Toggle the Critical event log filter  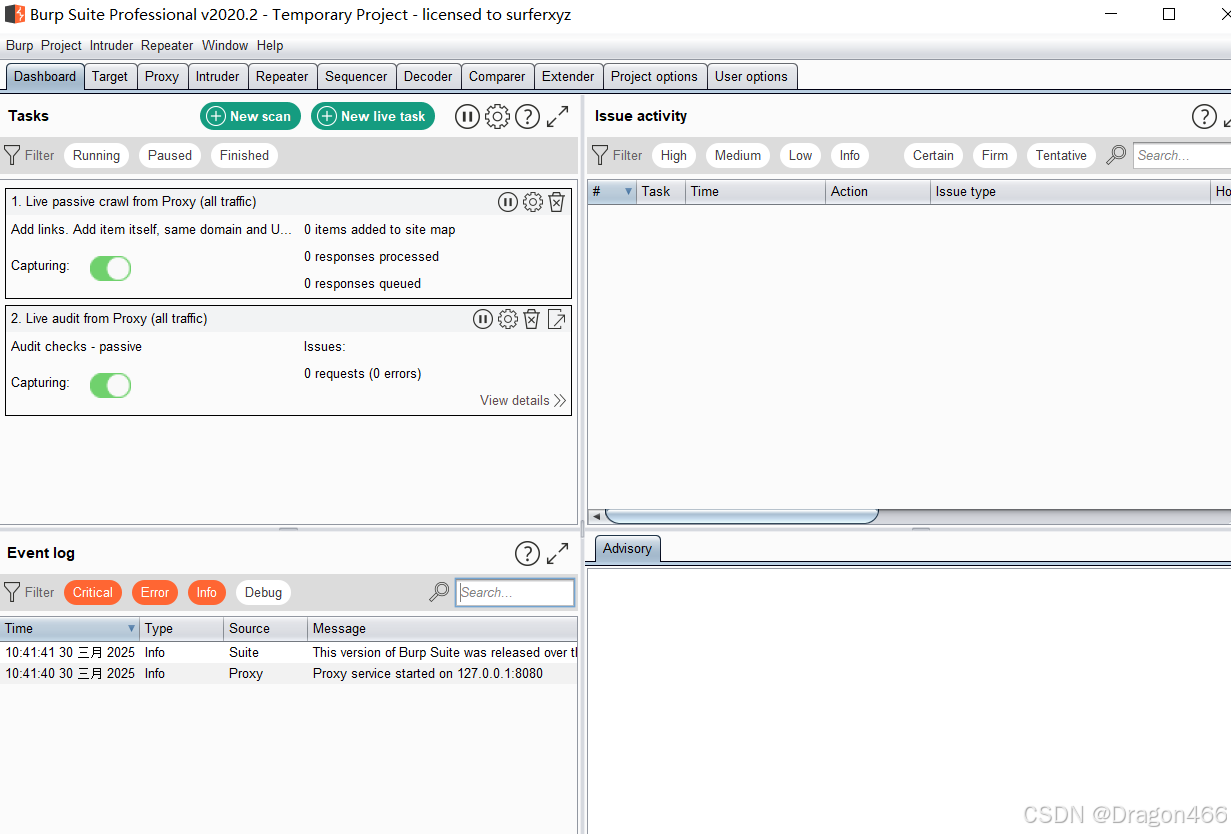[x=93, y=592]
